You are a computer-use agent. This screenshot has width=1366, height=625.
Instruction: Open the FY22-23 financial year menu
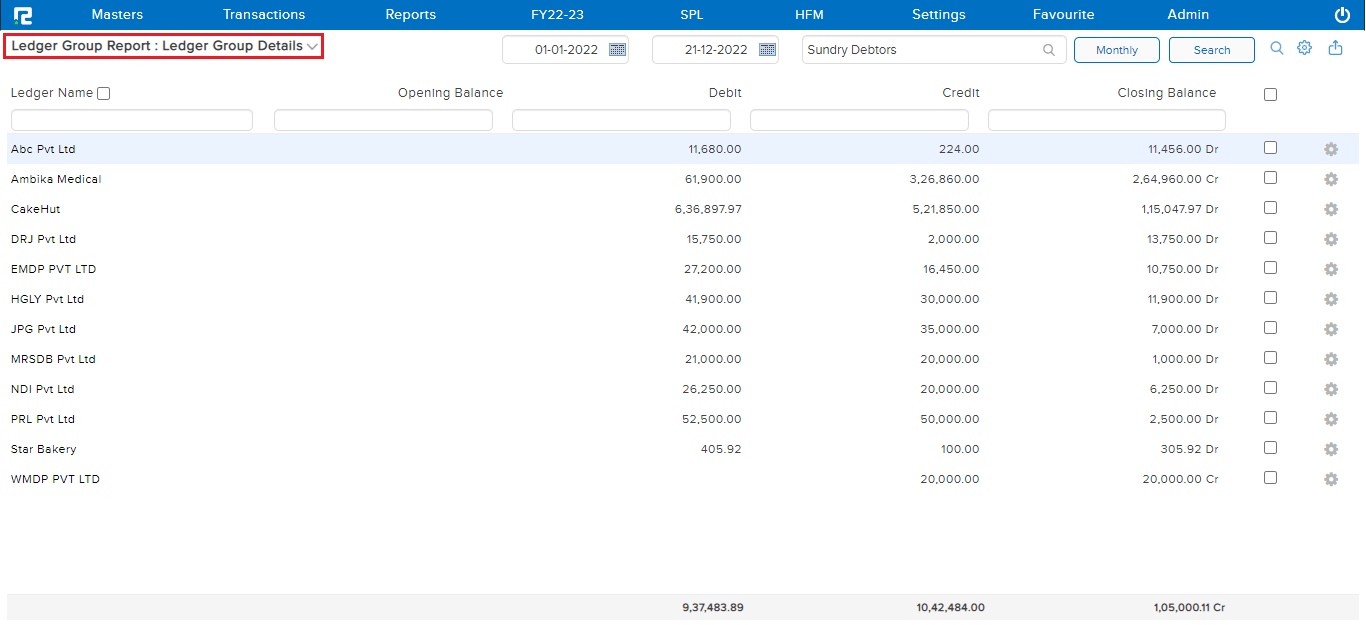[x=557, y=15]
